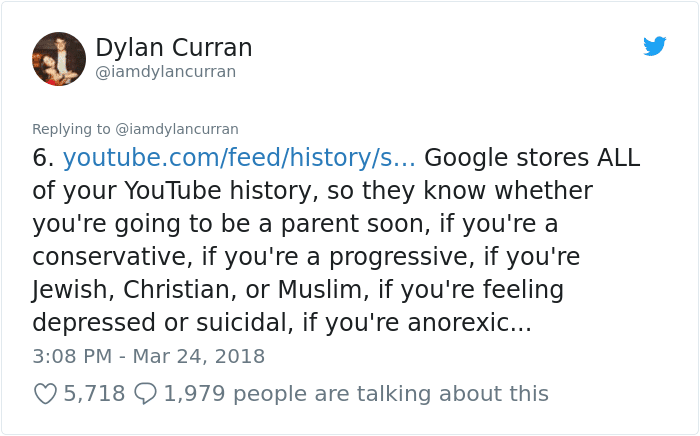The width and height of the screenshot is (700, 436).
Task: Open 'people are talking about this' link
Action: click(390, 394)
